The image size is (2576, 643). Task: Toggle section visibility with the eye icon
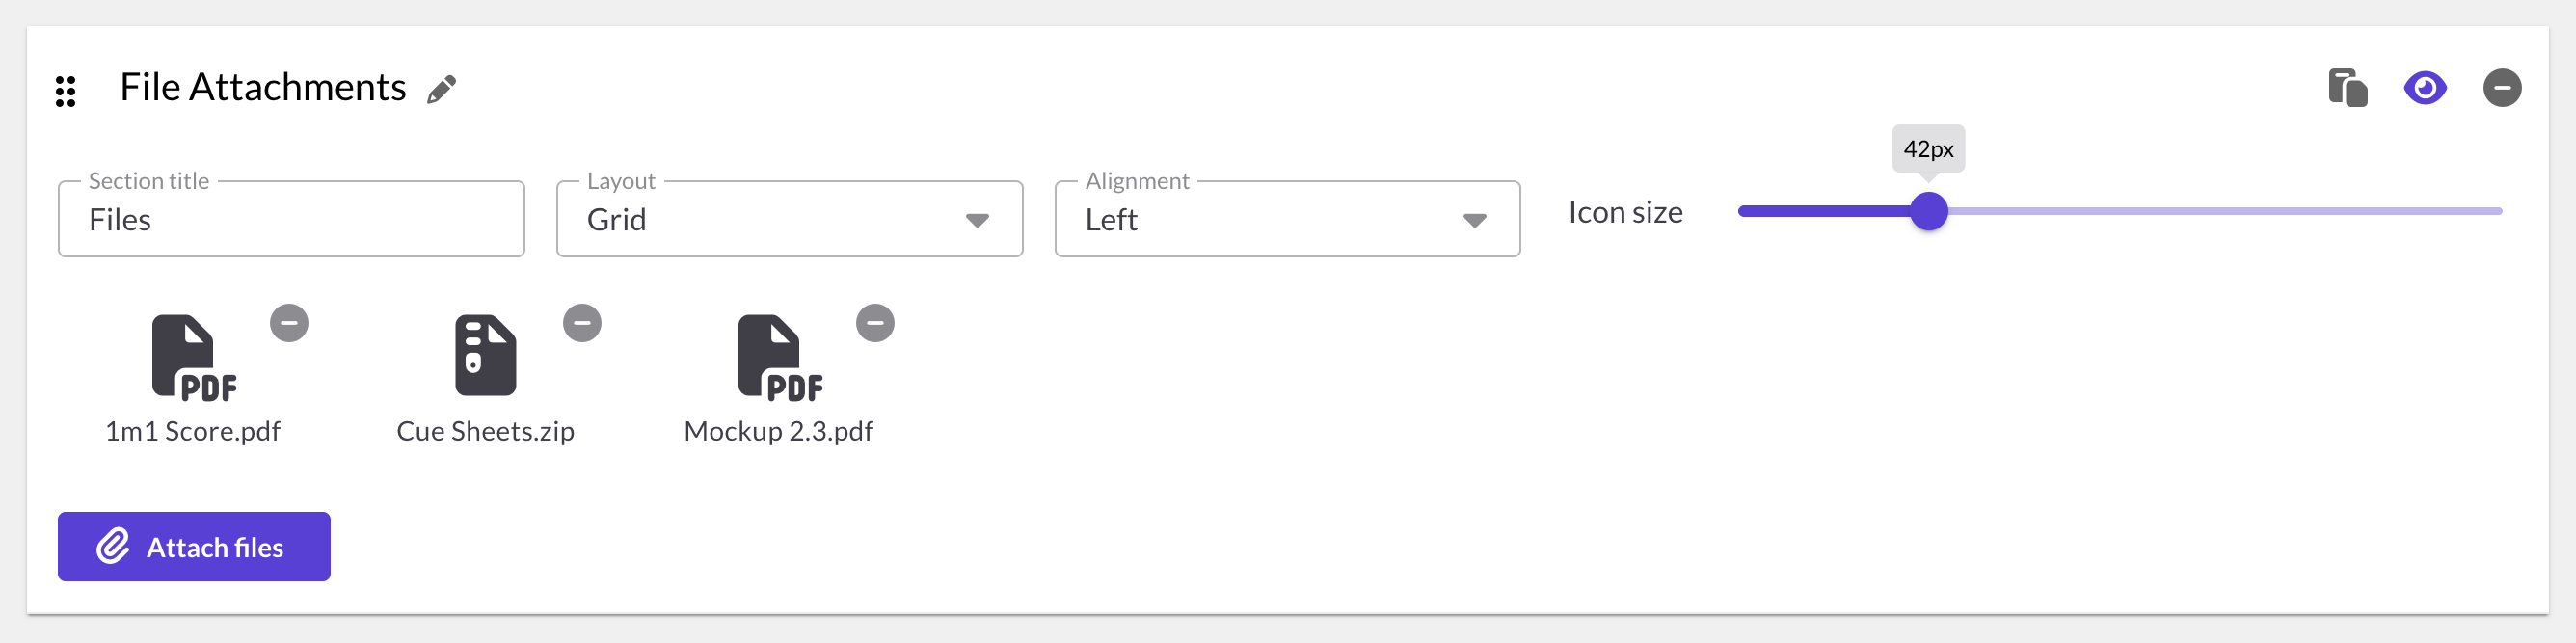click(2424, 88)
